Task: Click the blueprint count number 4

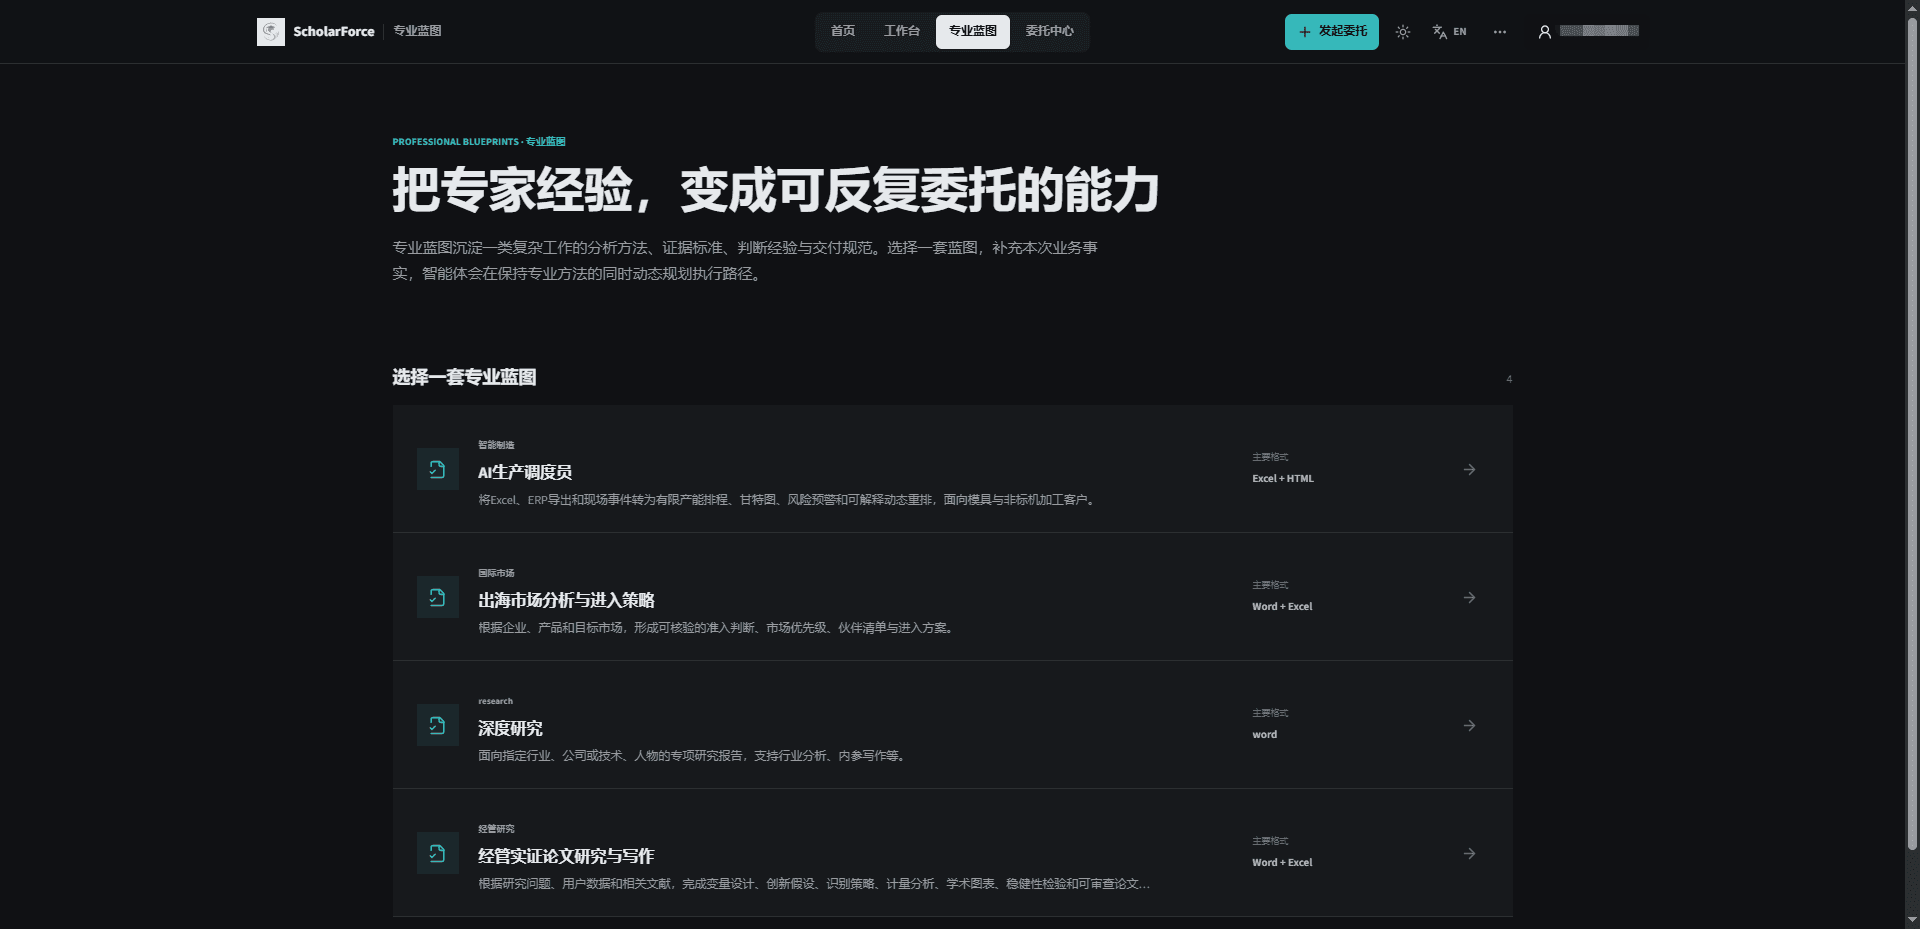Action: 1509,379
